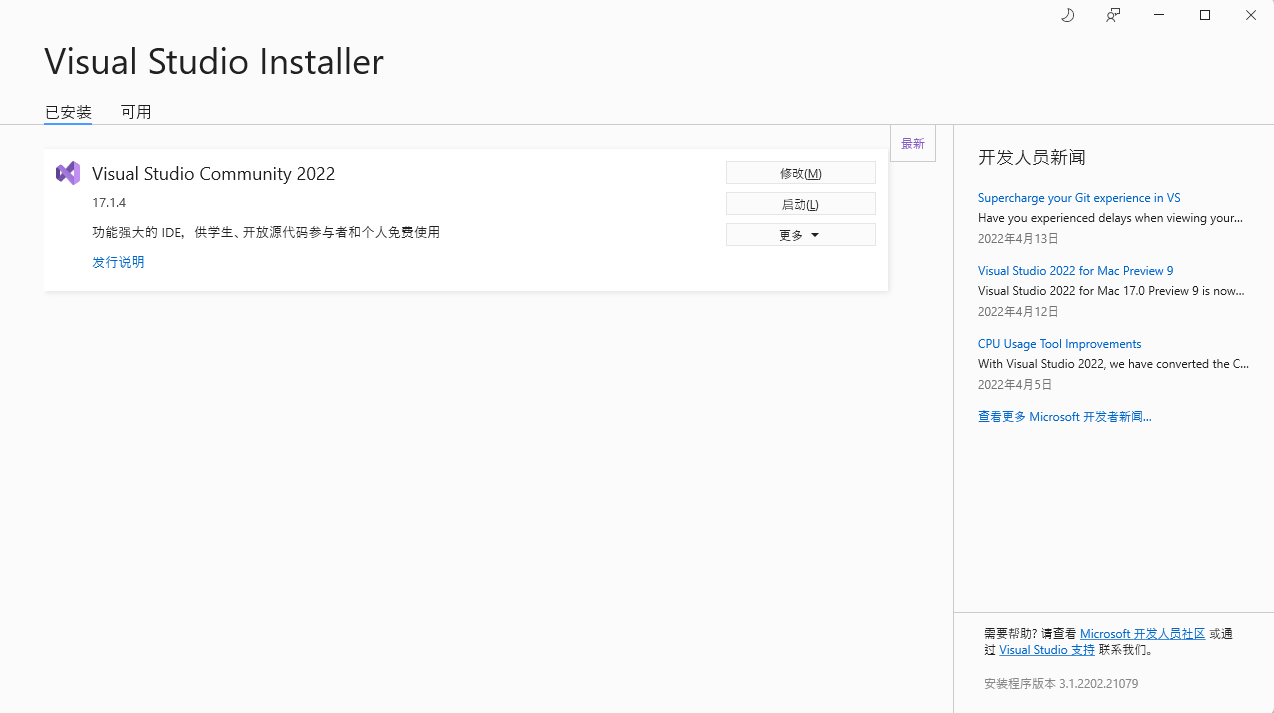The image size is (1274, 713).
Task: Click the Visual Studio Community 2022 logo
Action: point(68,173)
